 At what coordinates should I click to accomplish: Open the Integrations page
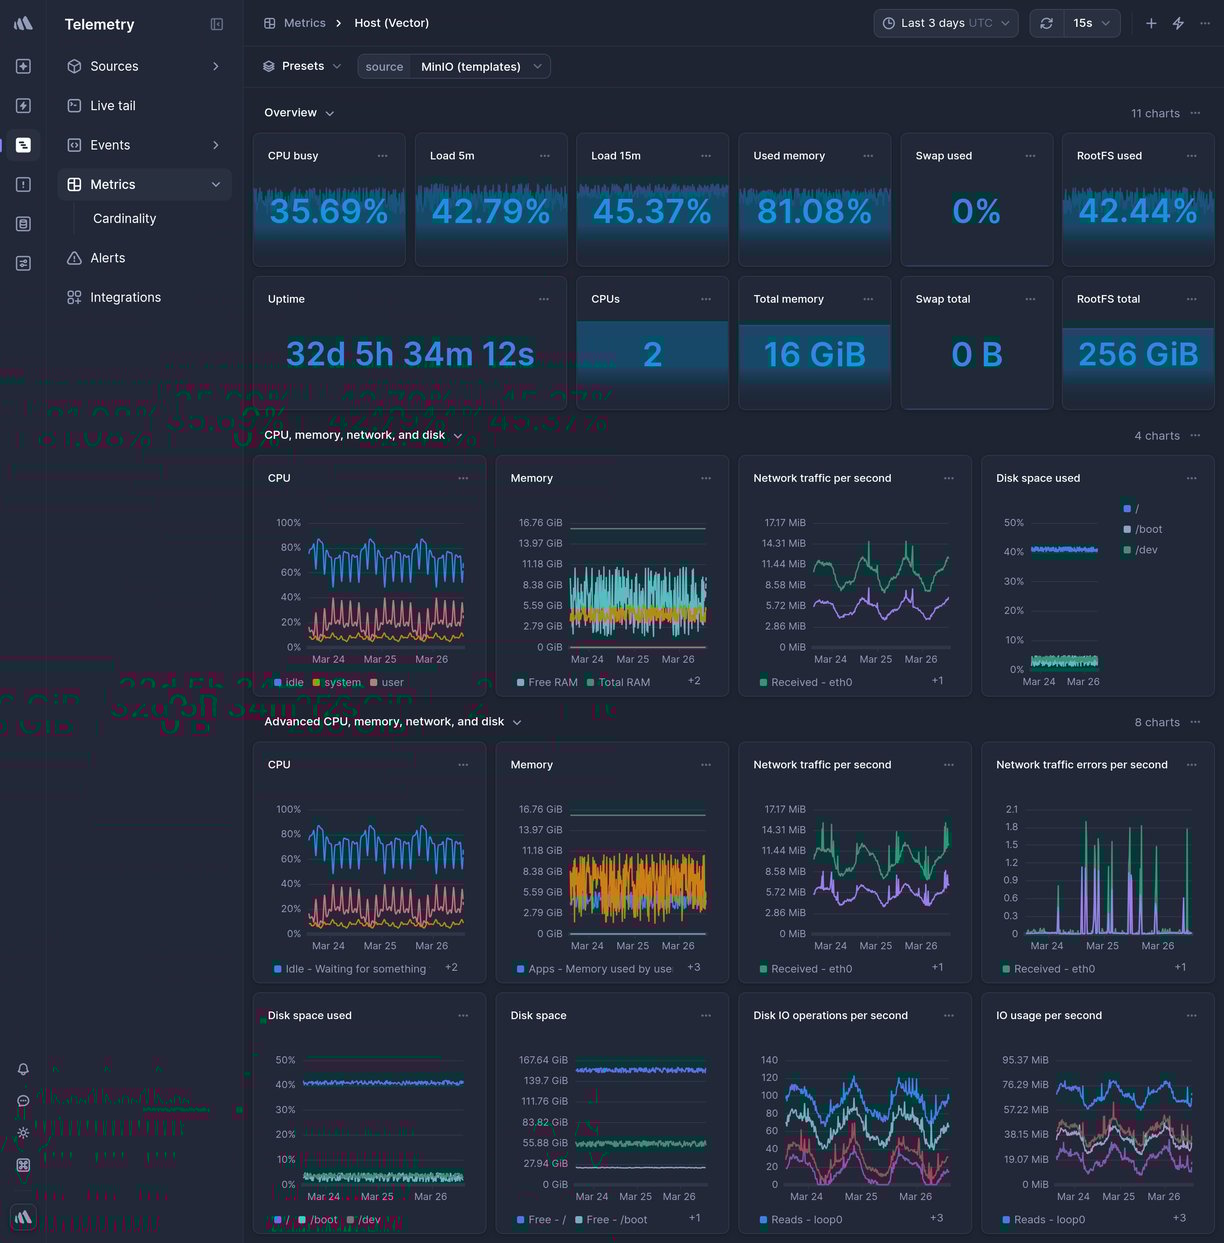(125, 297)
